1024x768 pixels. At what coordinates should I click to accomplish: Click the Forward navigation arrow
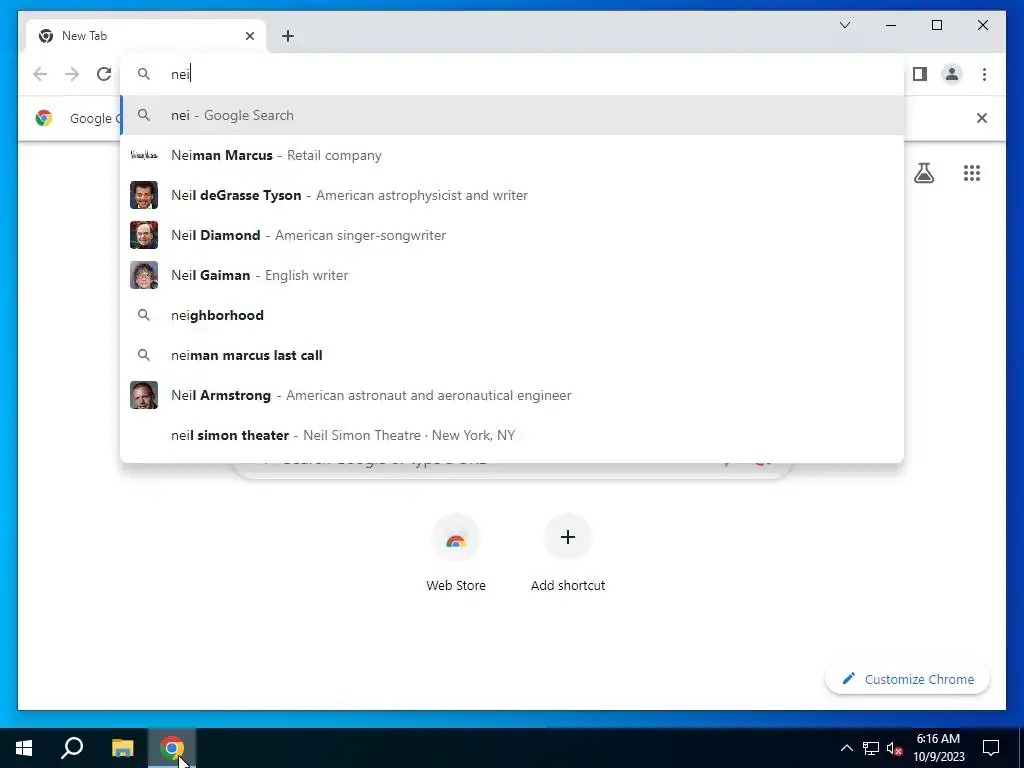[72, 74]
